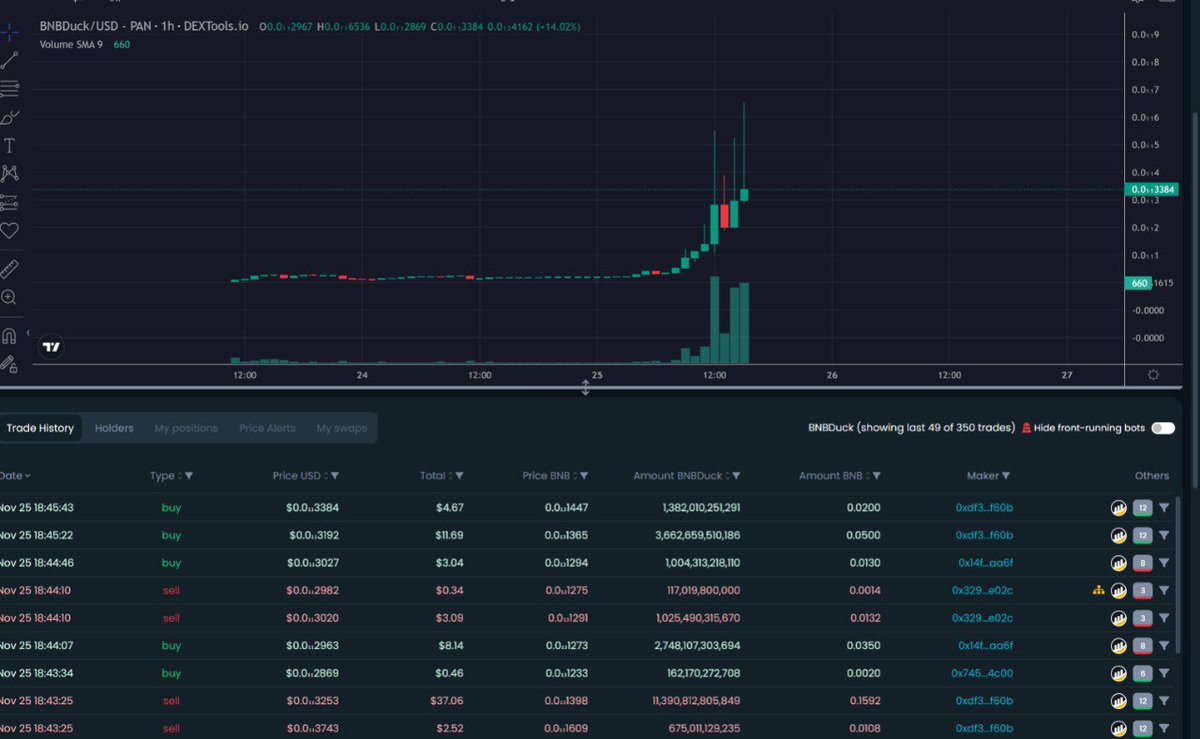Open the Amount BNB column filter
This screenshot has width=1200, height=739.
(876, 476)
